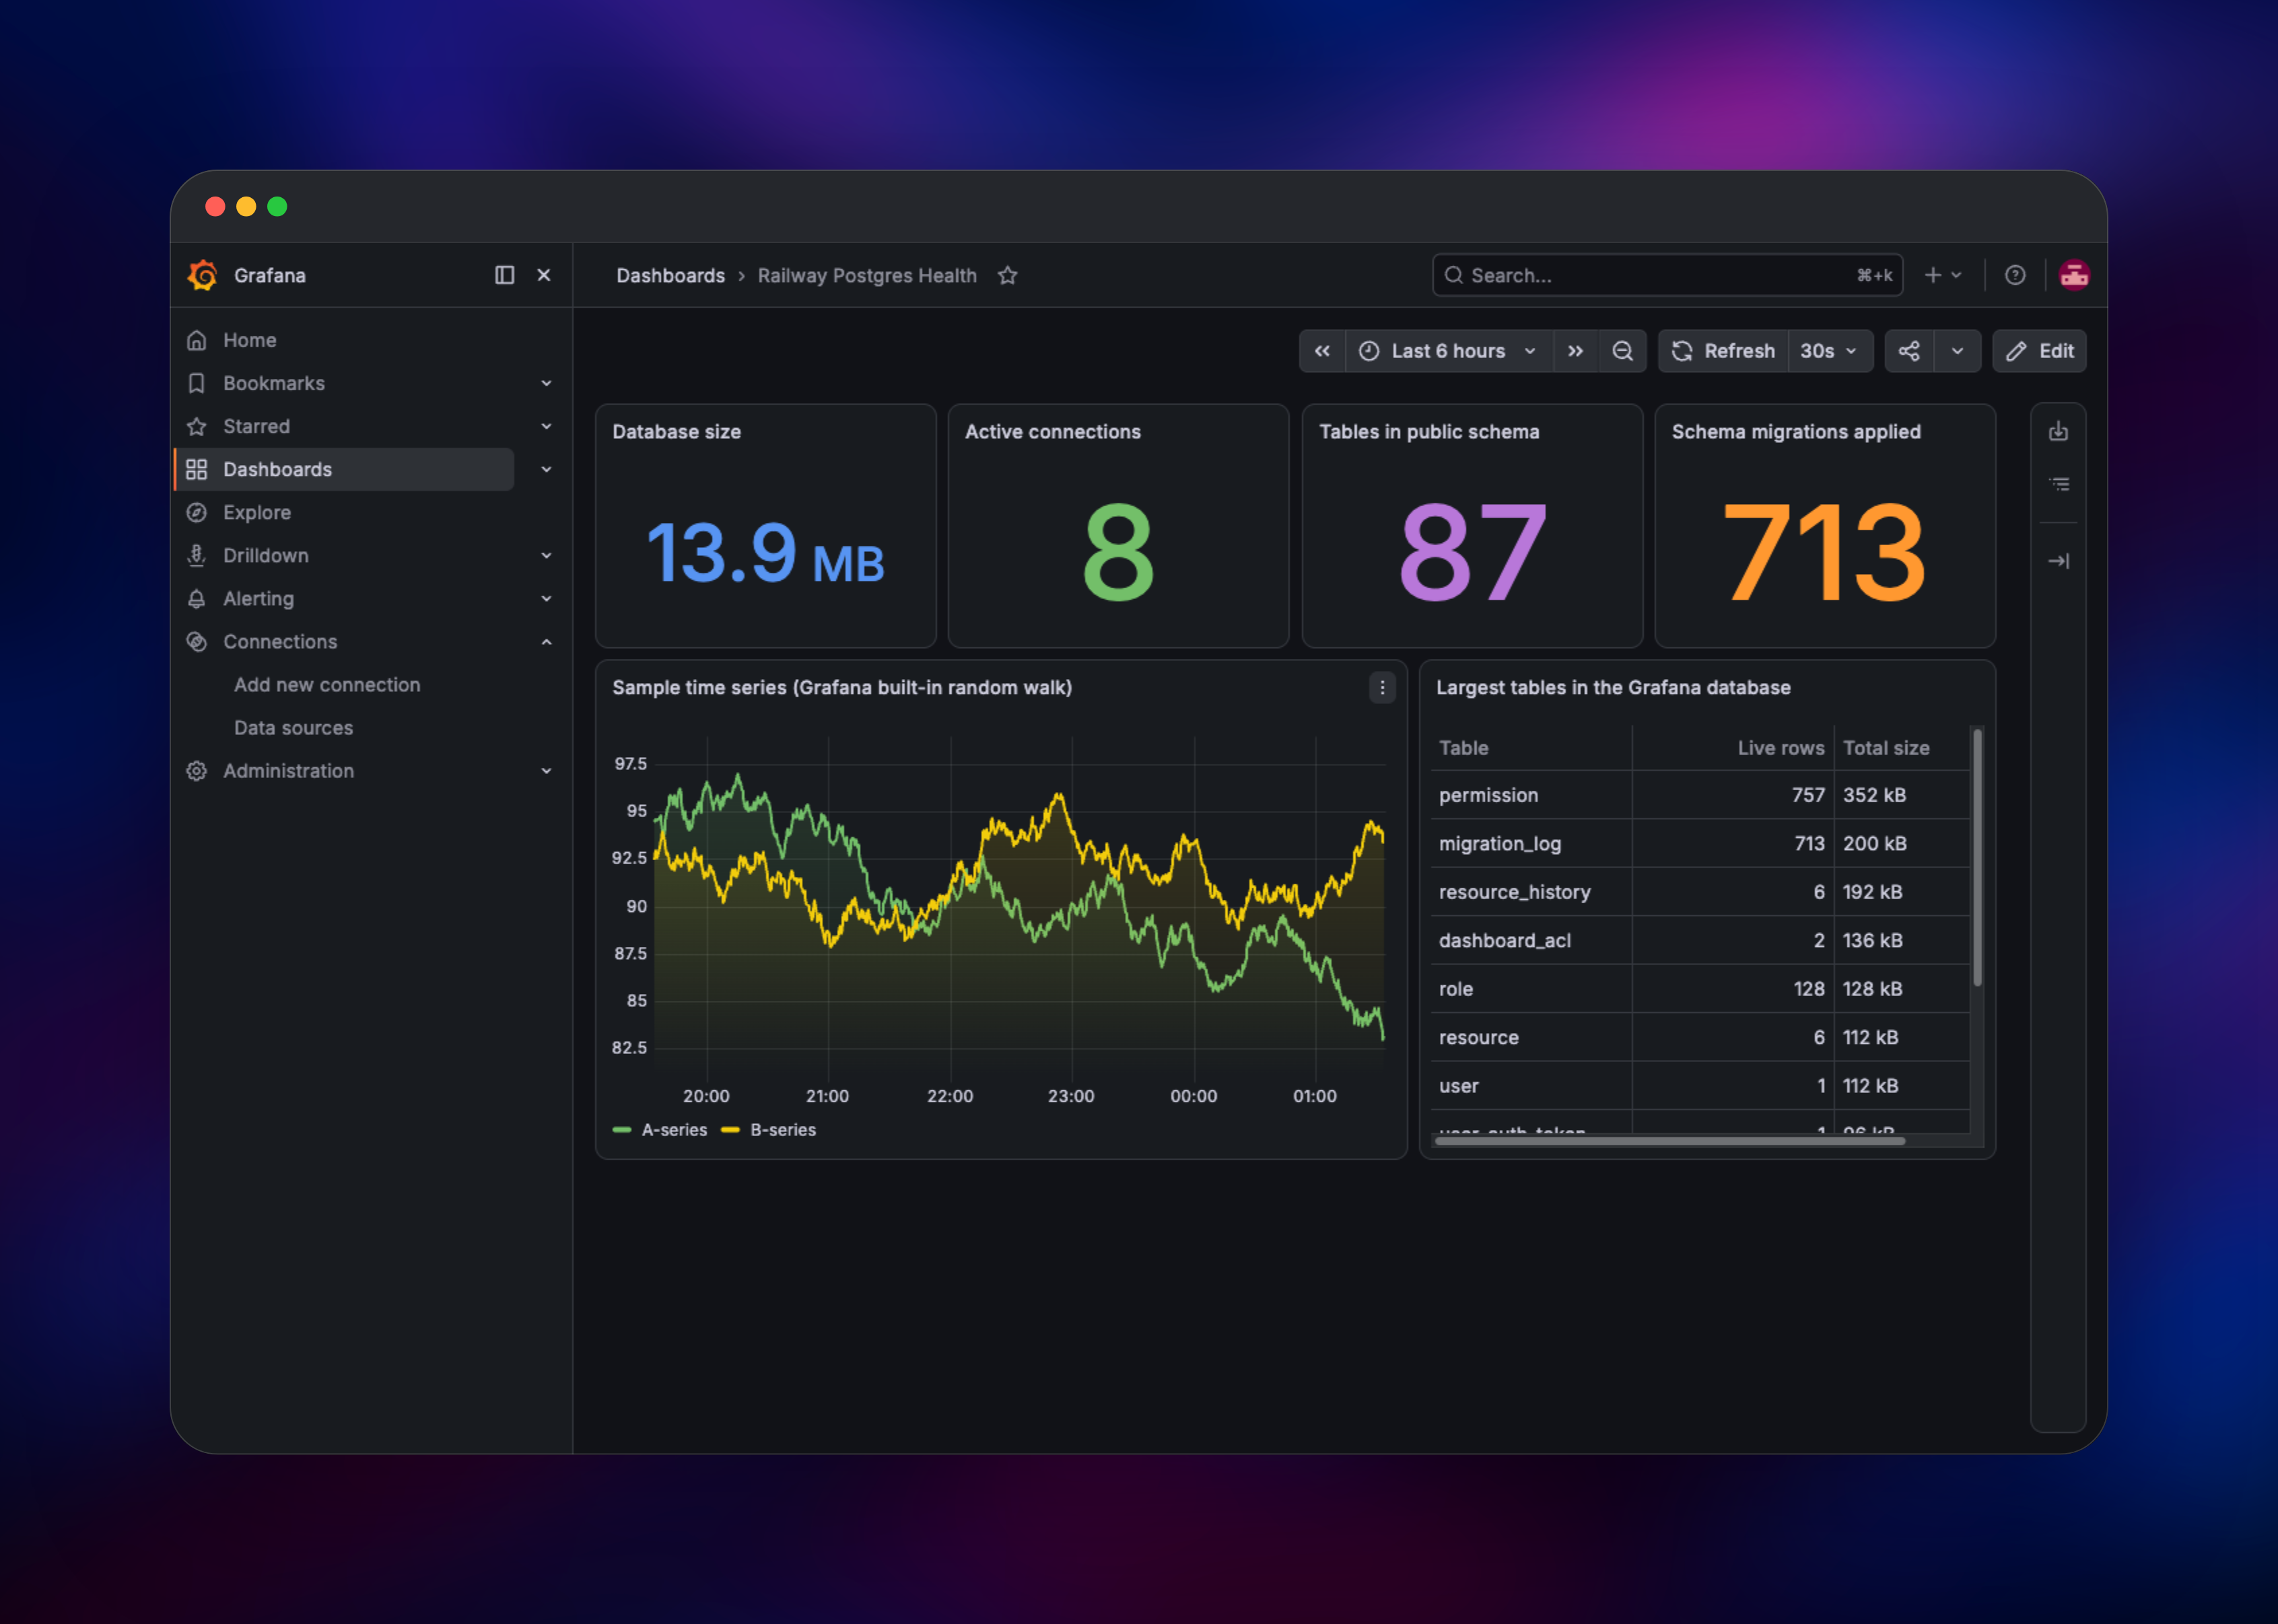Screen dimensions: 2278x1624
Task: Open Starred in sidebar
Action: point(256,426)
